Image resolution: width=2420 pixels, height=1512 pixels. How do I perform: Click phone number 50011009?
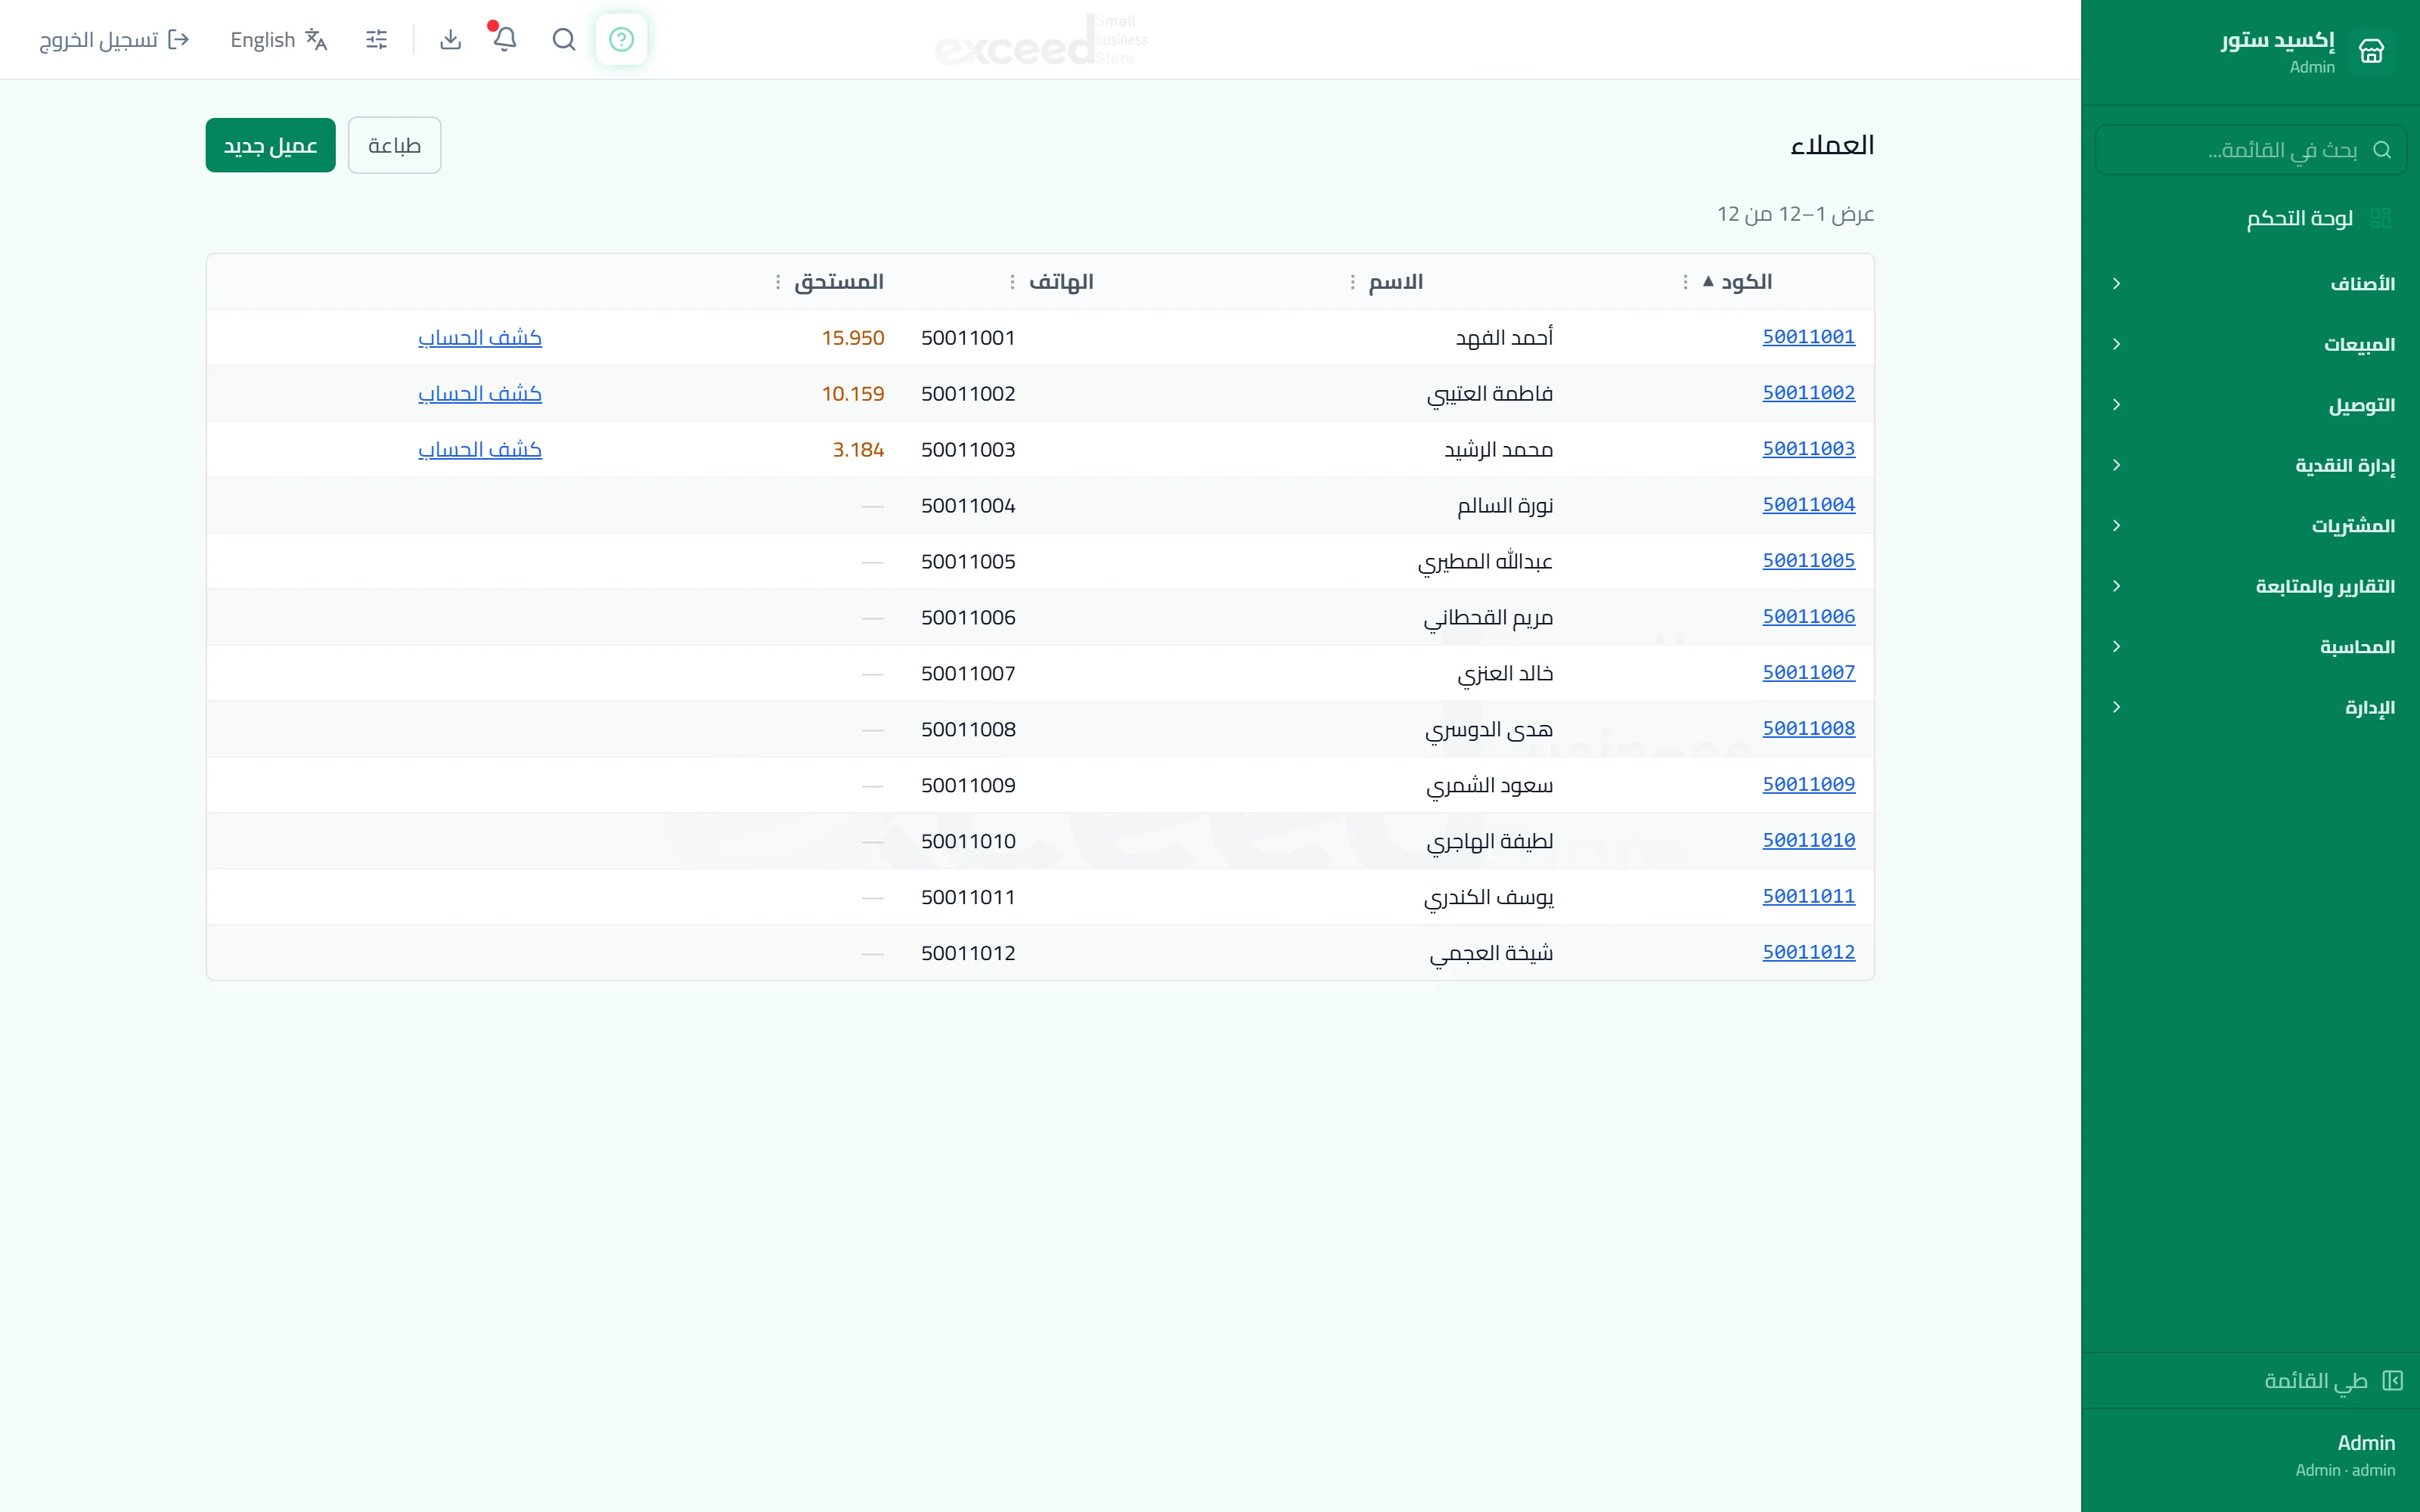tap(968, 786)
